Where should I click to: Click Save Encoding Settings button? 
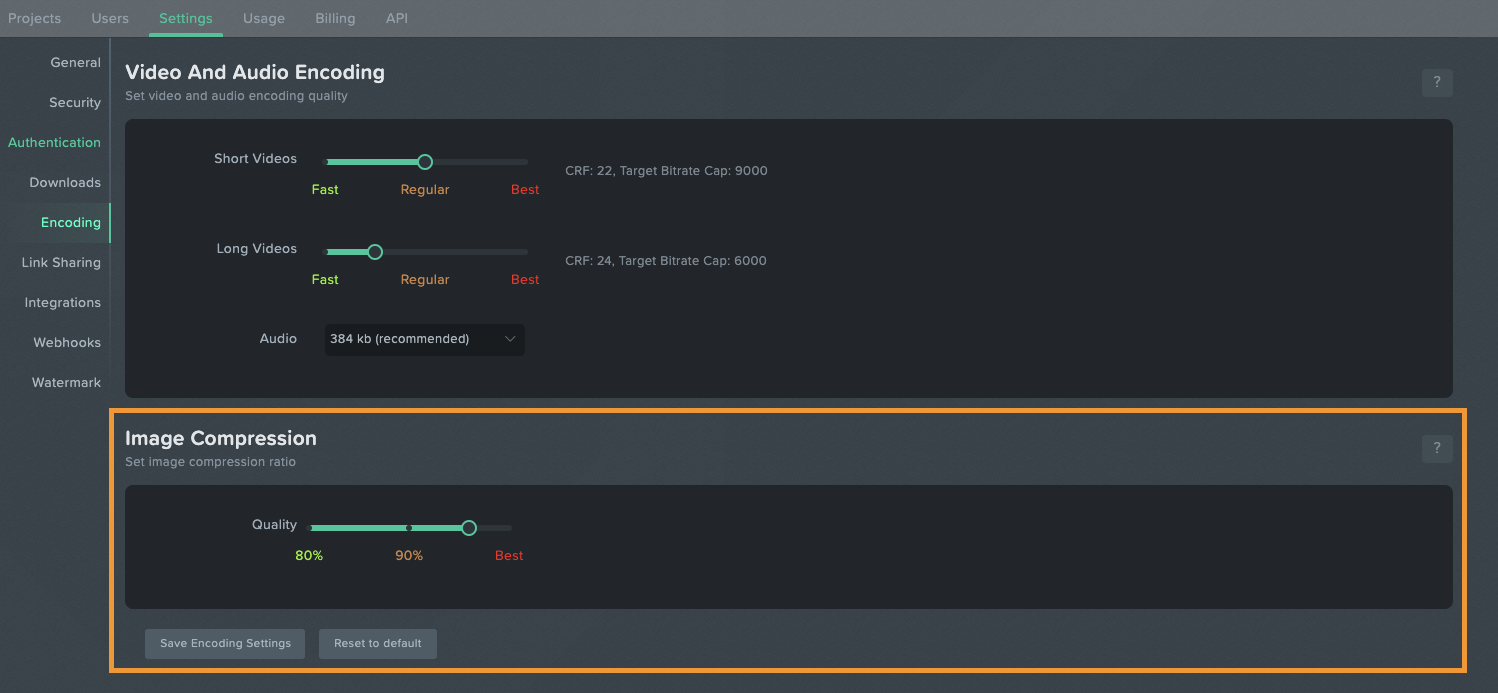225,643
